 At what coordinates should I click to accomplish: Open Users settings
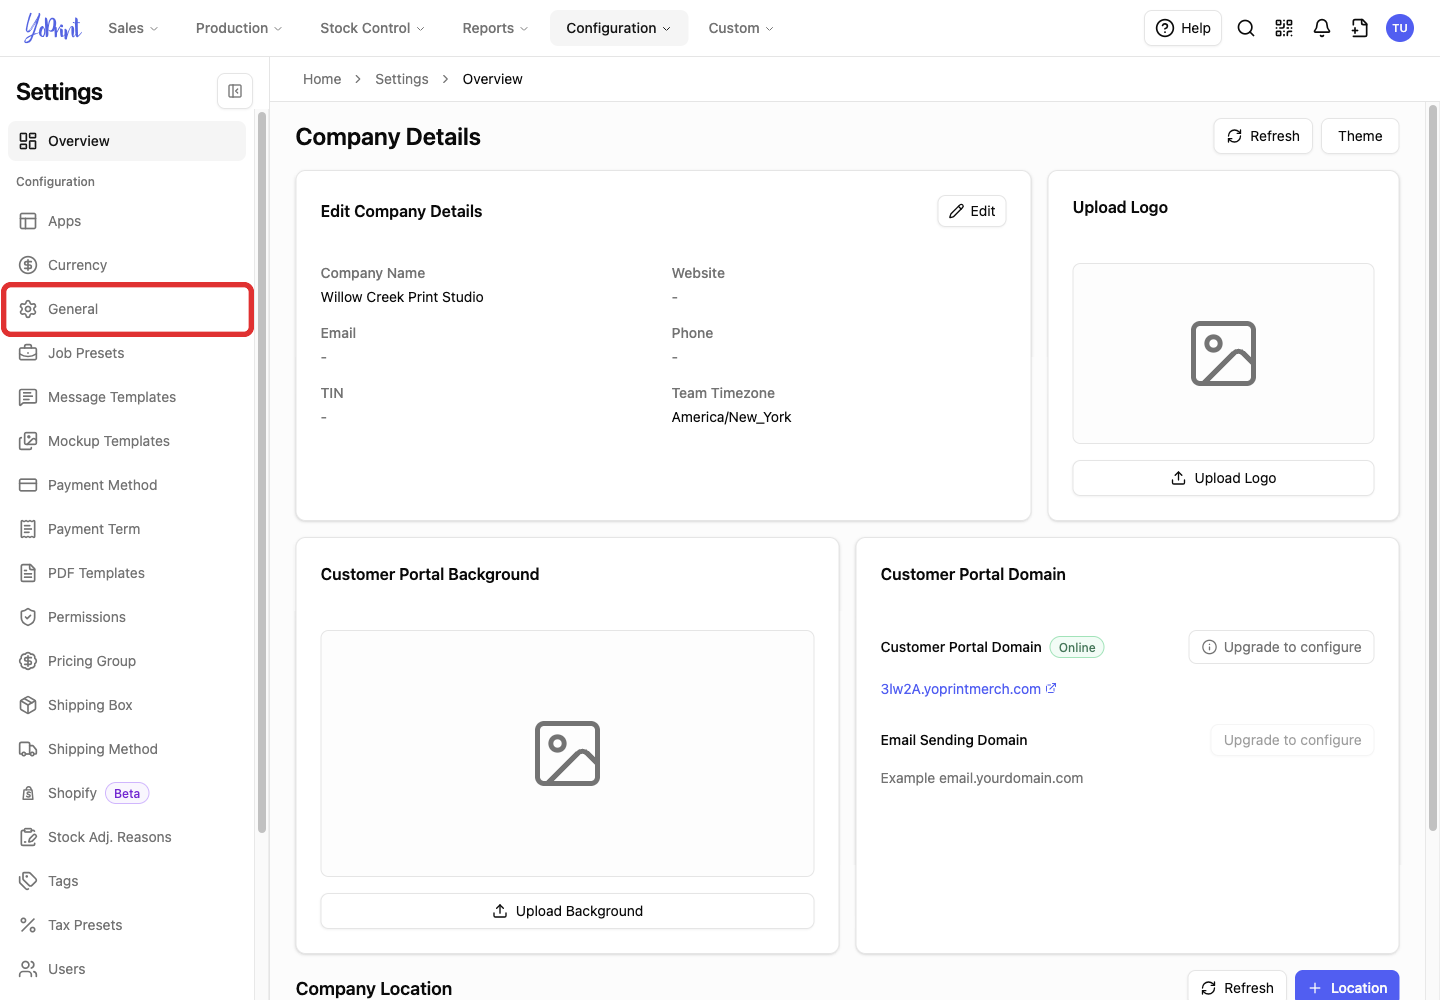click(127, 969)
